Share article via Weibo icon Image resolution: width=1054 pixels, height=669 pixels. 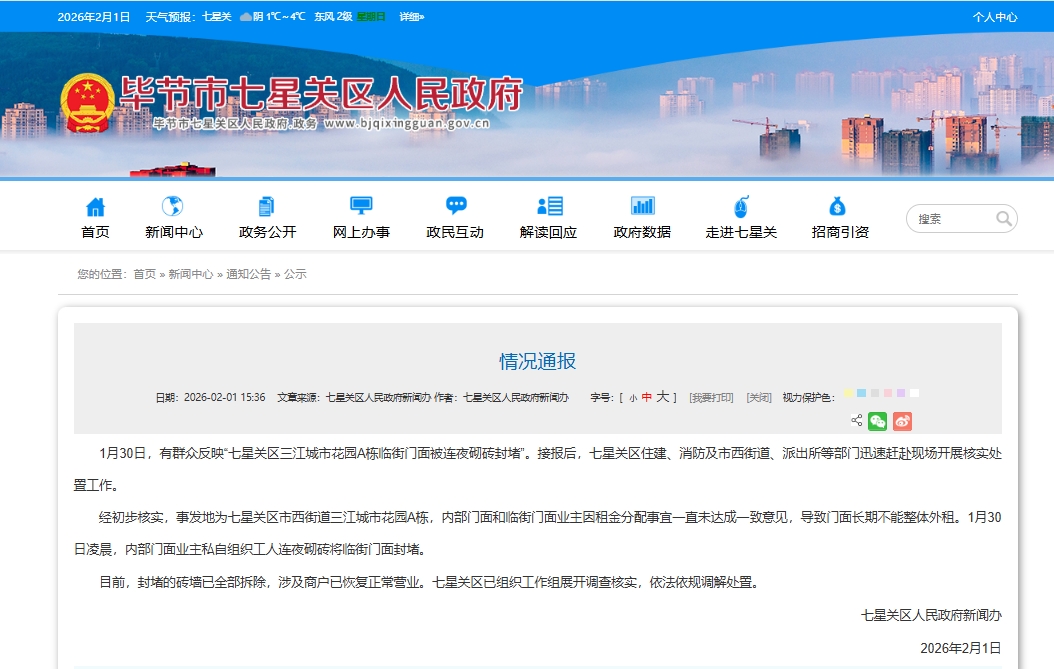pos(902,421)
